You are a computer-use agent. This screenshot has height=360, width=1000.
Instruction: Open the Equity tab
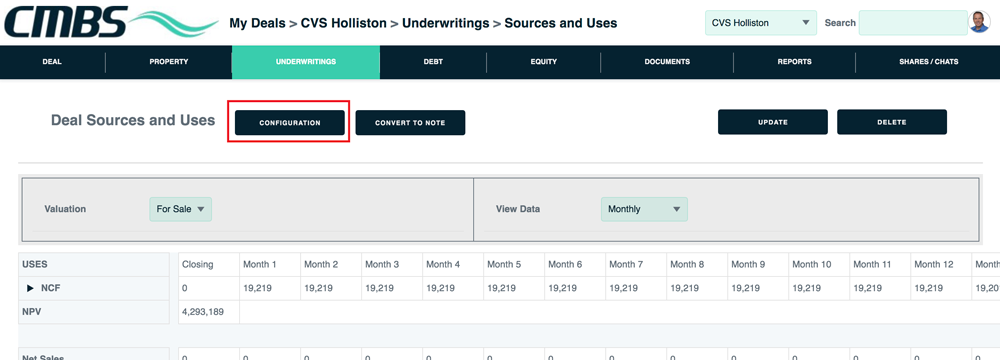(543, 62)
